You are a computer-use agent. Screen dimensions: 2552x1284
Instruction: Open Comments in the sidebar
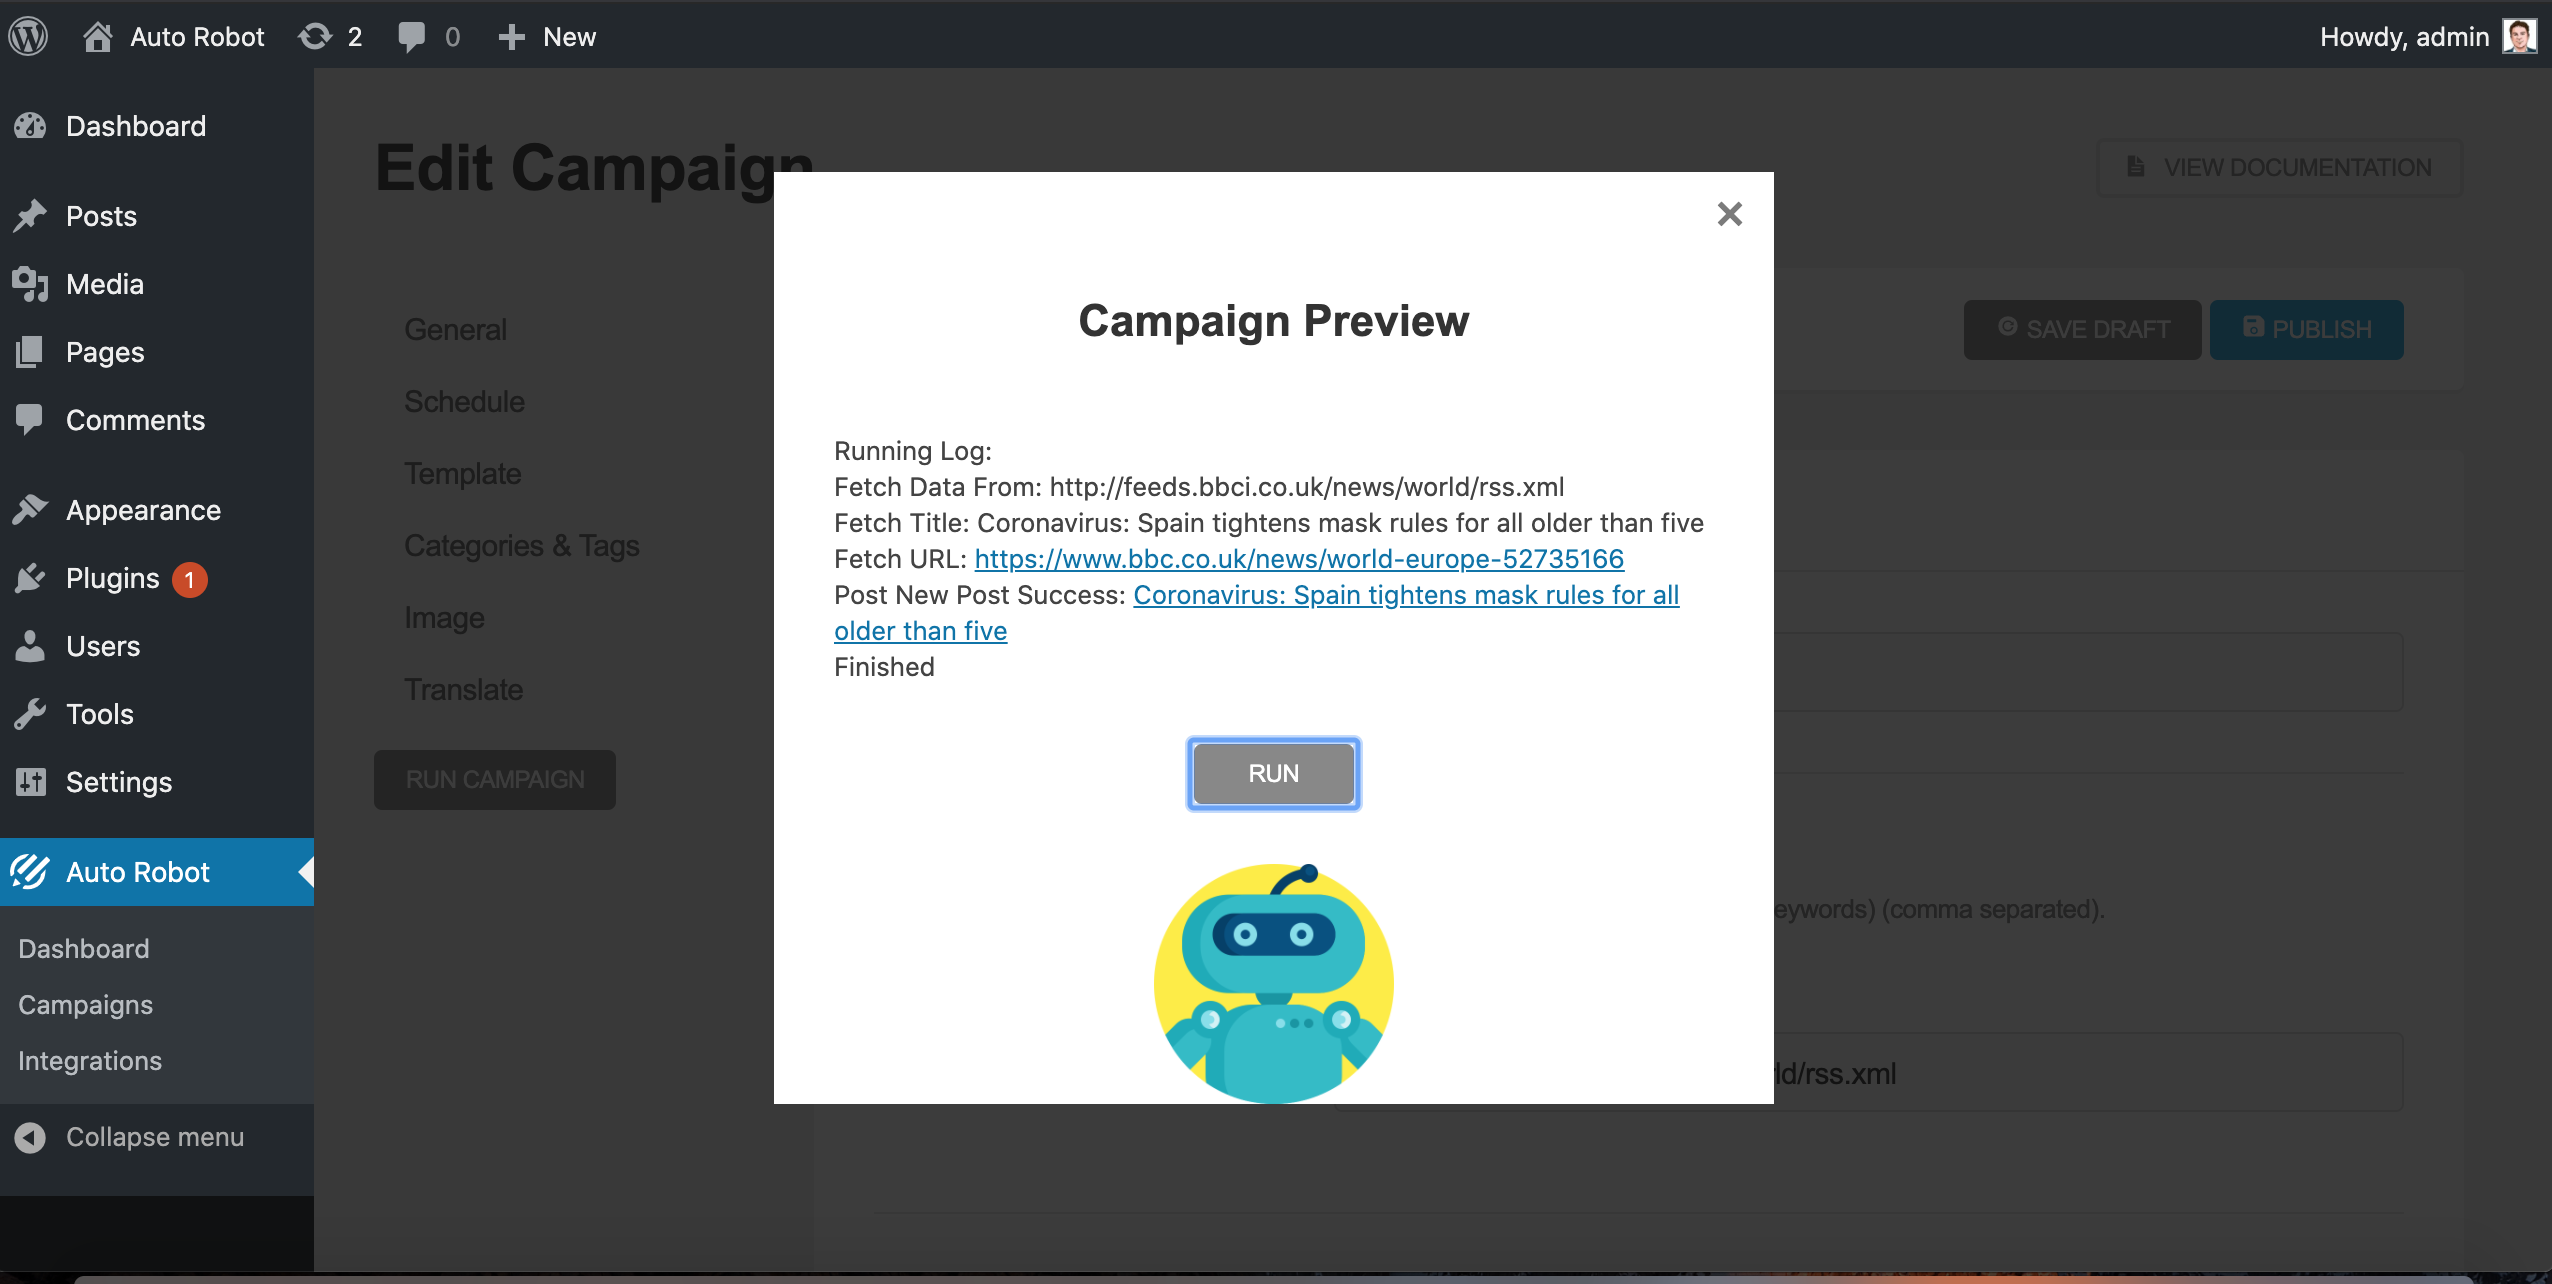tap(135, 420)
